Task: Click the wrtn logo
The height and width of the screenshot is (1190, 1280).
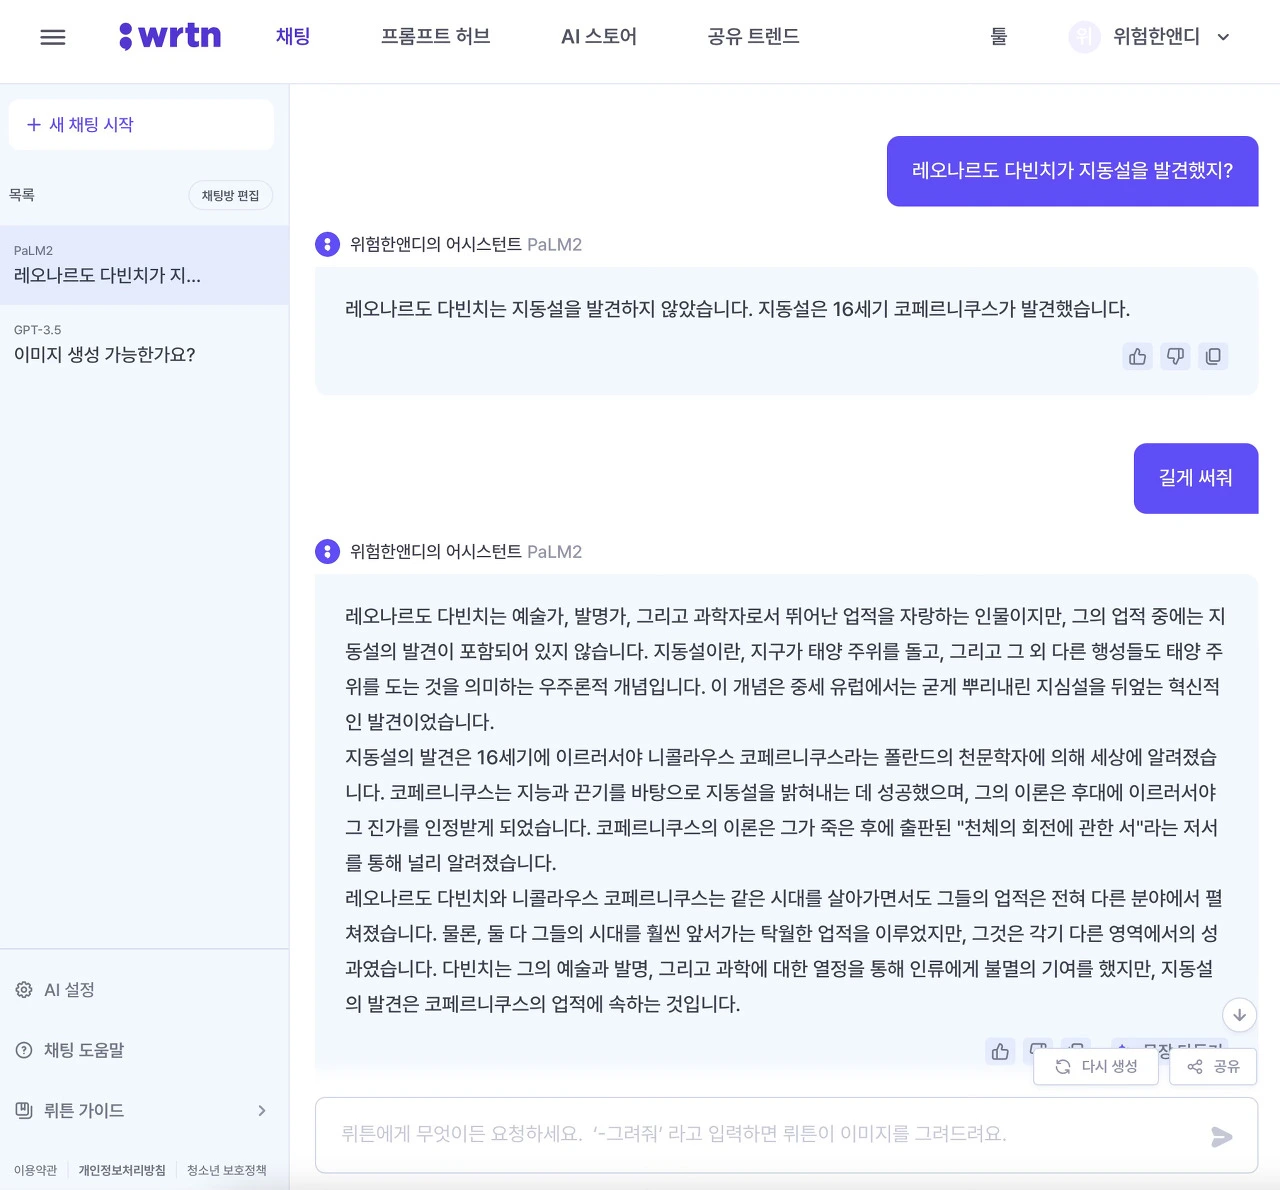Action: [x=170, y=36]
